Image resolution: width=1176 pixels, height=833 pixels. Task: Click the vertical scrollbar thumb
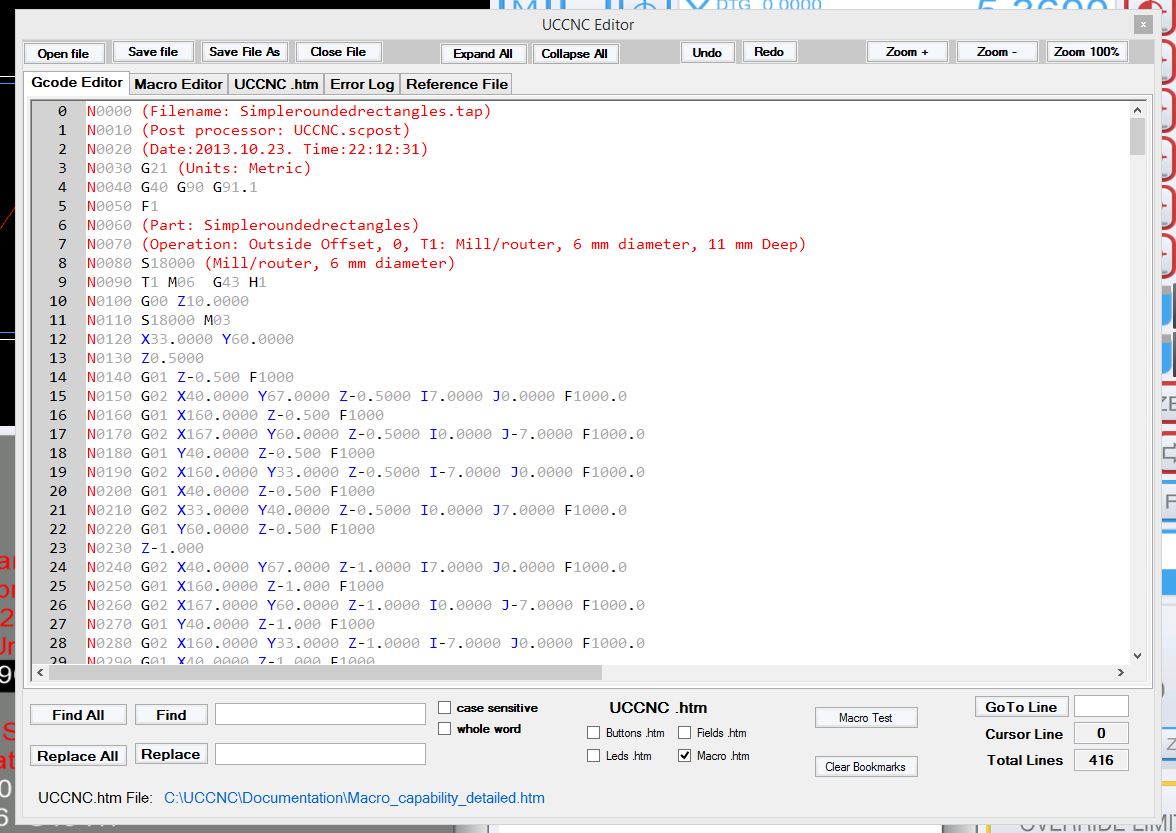(x=1137, y=136)
